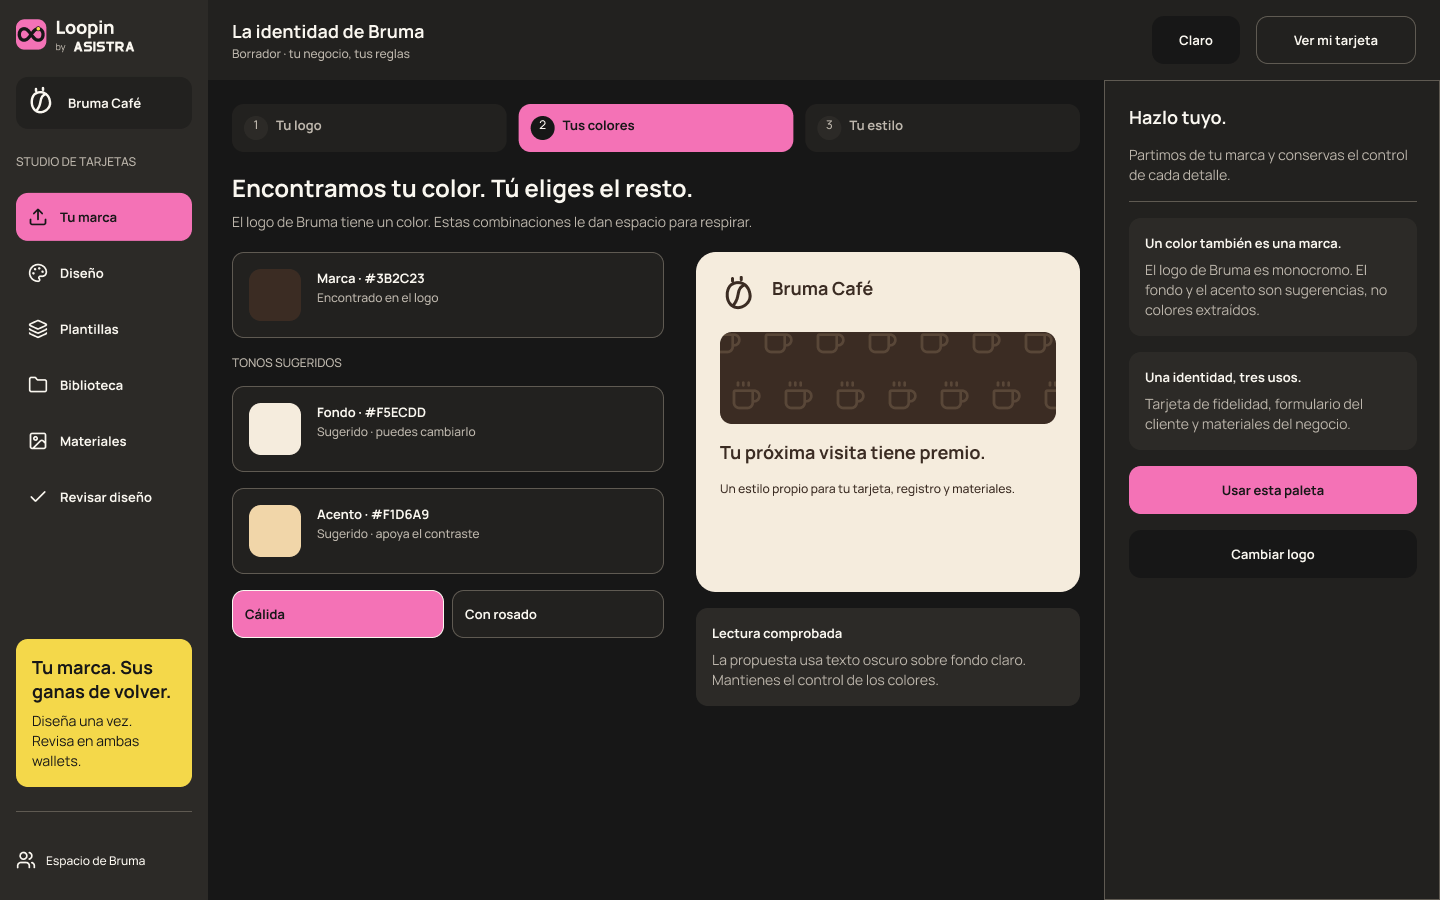The height and width of the screenshot is (900, 1440).
Task: Click the Fondo #F5ECDD color swatch
Action: [275, 429]
